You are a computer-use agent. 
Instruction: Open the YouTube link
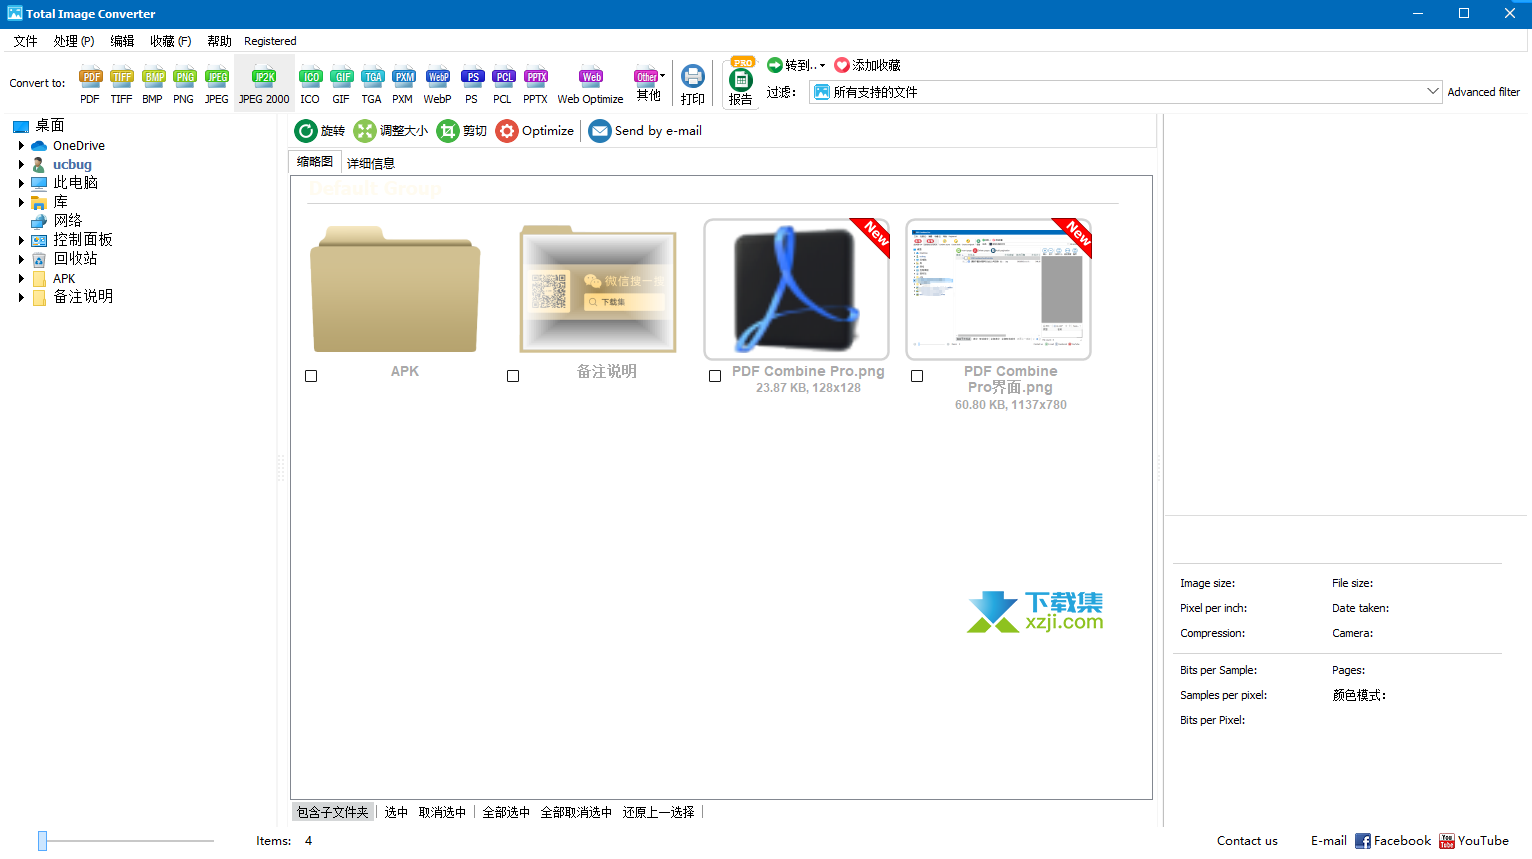[x=1474, y=841]
